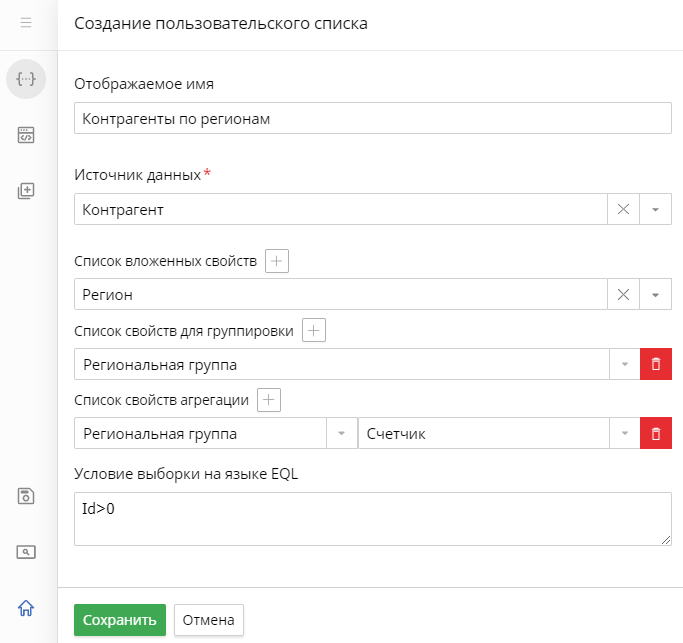Screen dimensions: 683x643
Task: Open grouping Региональная группа dropdown
Action: click(x=625, y=364)
